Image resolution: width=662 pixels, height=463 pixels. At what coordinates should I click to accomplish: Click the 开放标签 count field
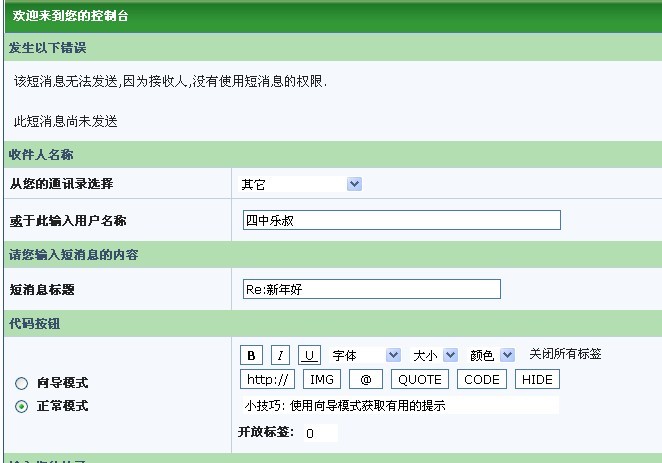click(319, 433)
